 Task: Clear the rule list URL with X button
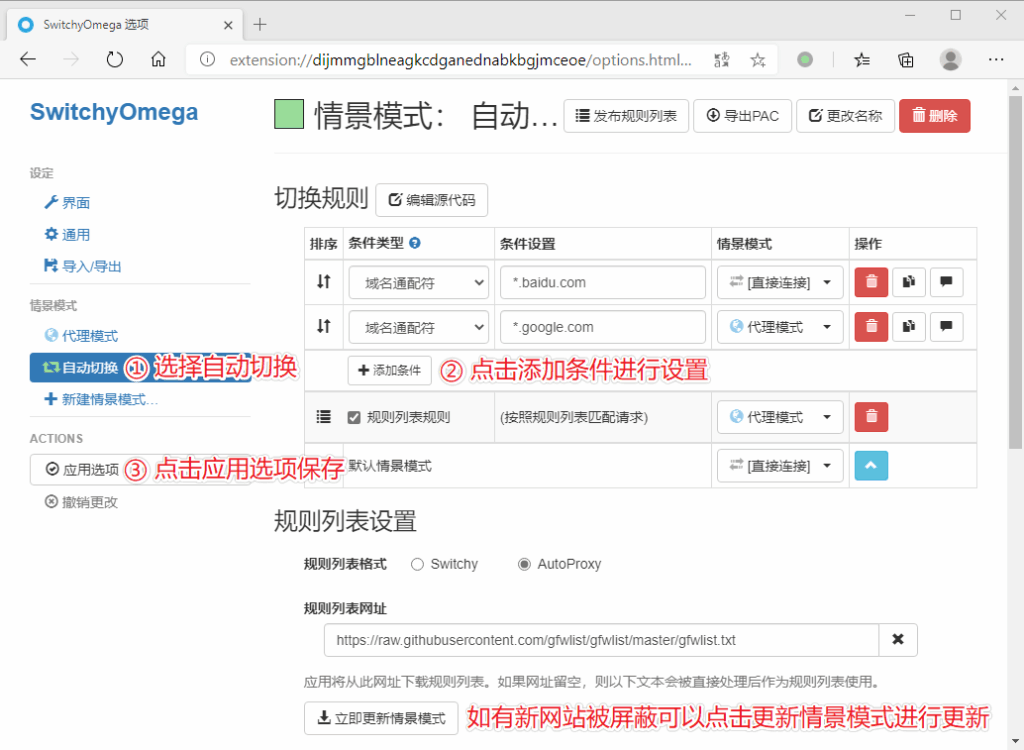(x=897, y=640)
